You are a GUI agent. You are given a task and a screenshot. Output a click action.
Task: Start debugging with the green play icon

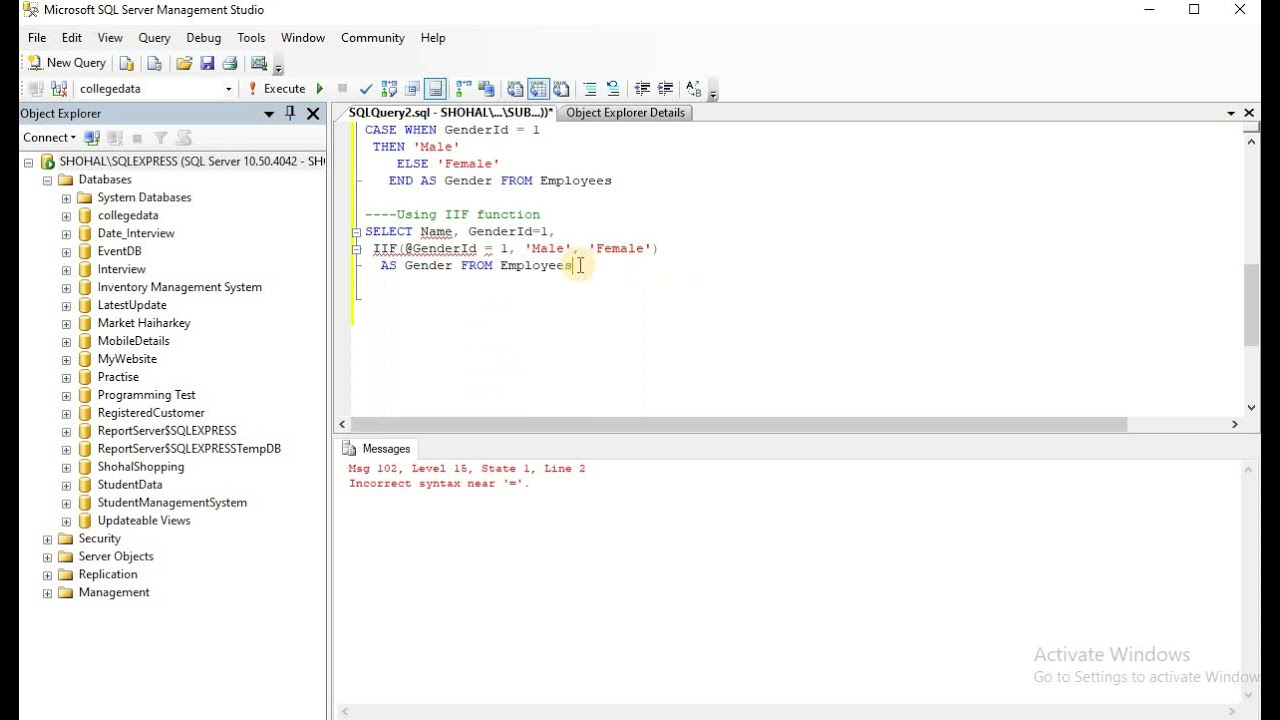tap(320, 89)
